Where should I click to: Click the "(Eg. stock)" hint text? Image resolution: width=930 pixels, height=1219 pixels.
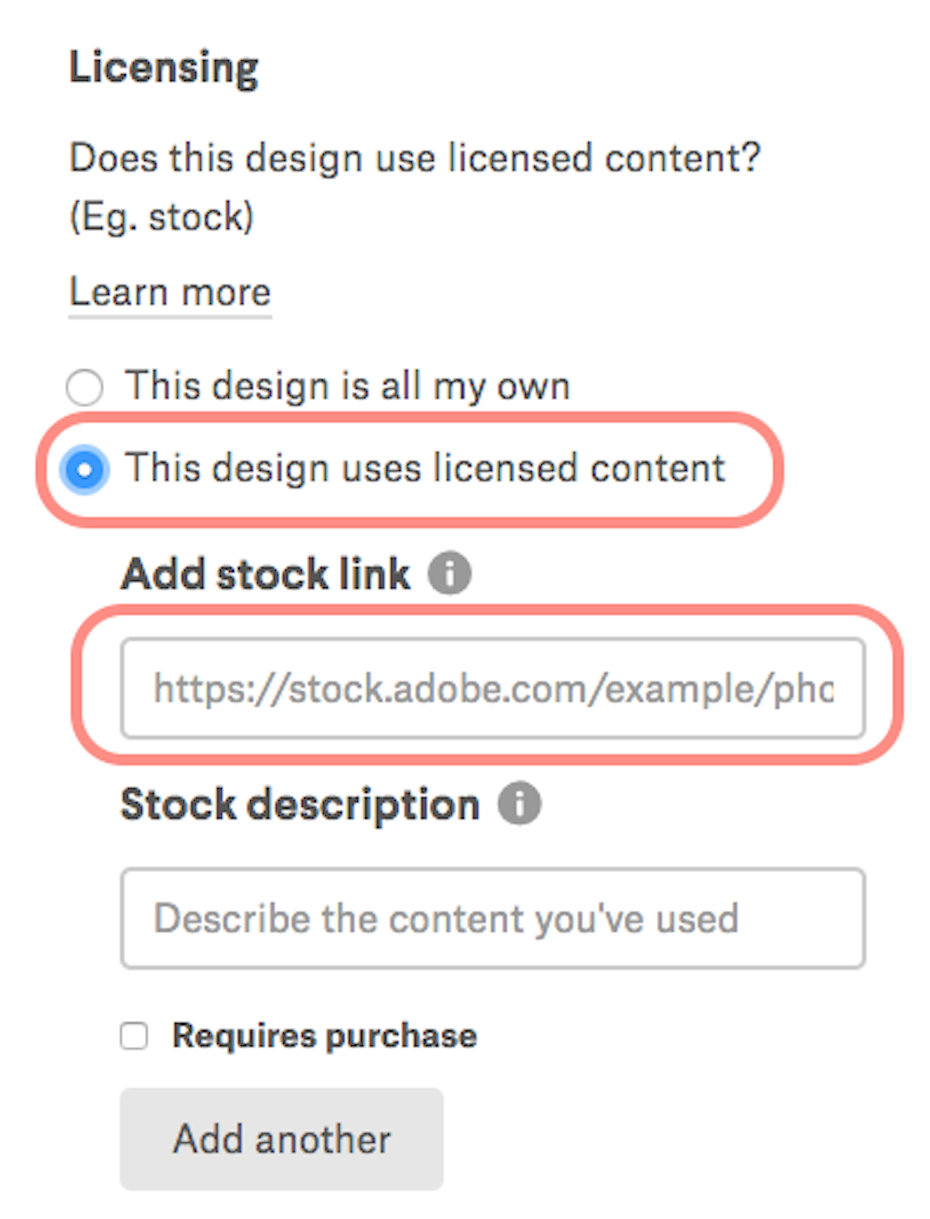pos(161,216)
